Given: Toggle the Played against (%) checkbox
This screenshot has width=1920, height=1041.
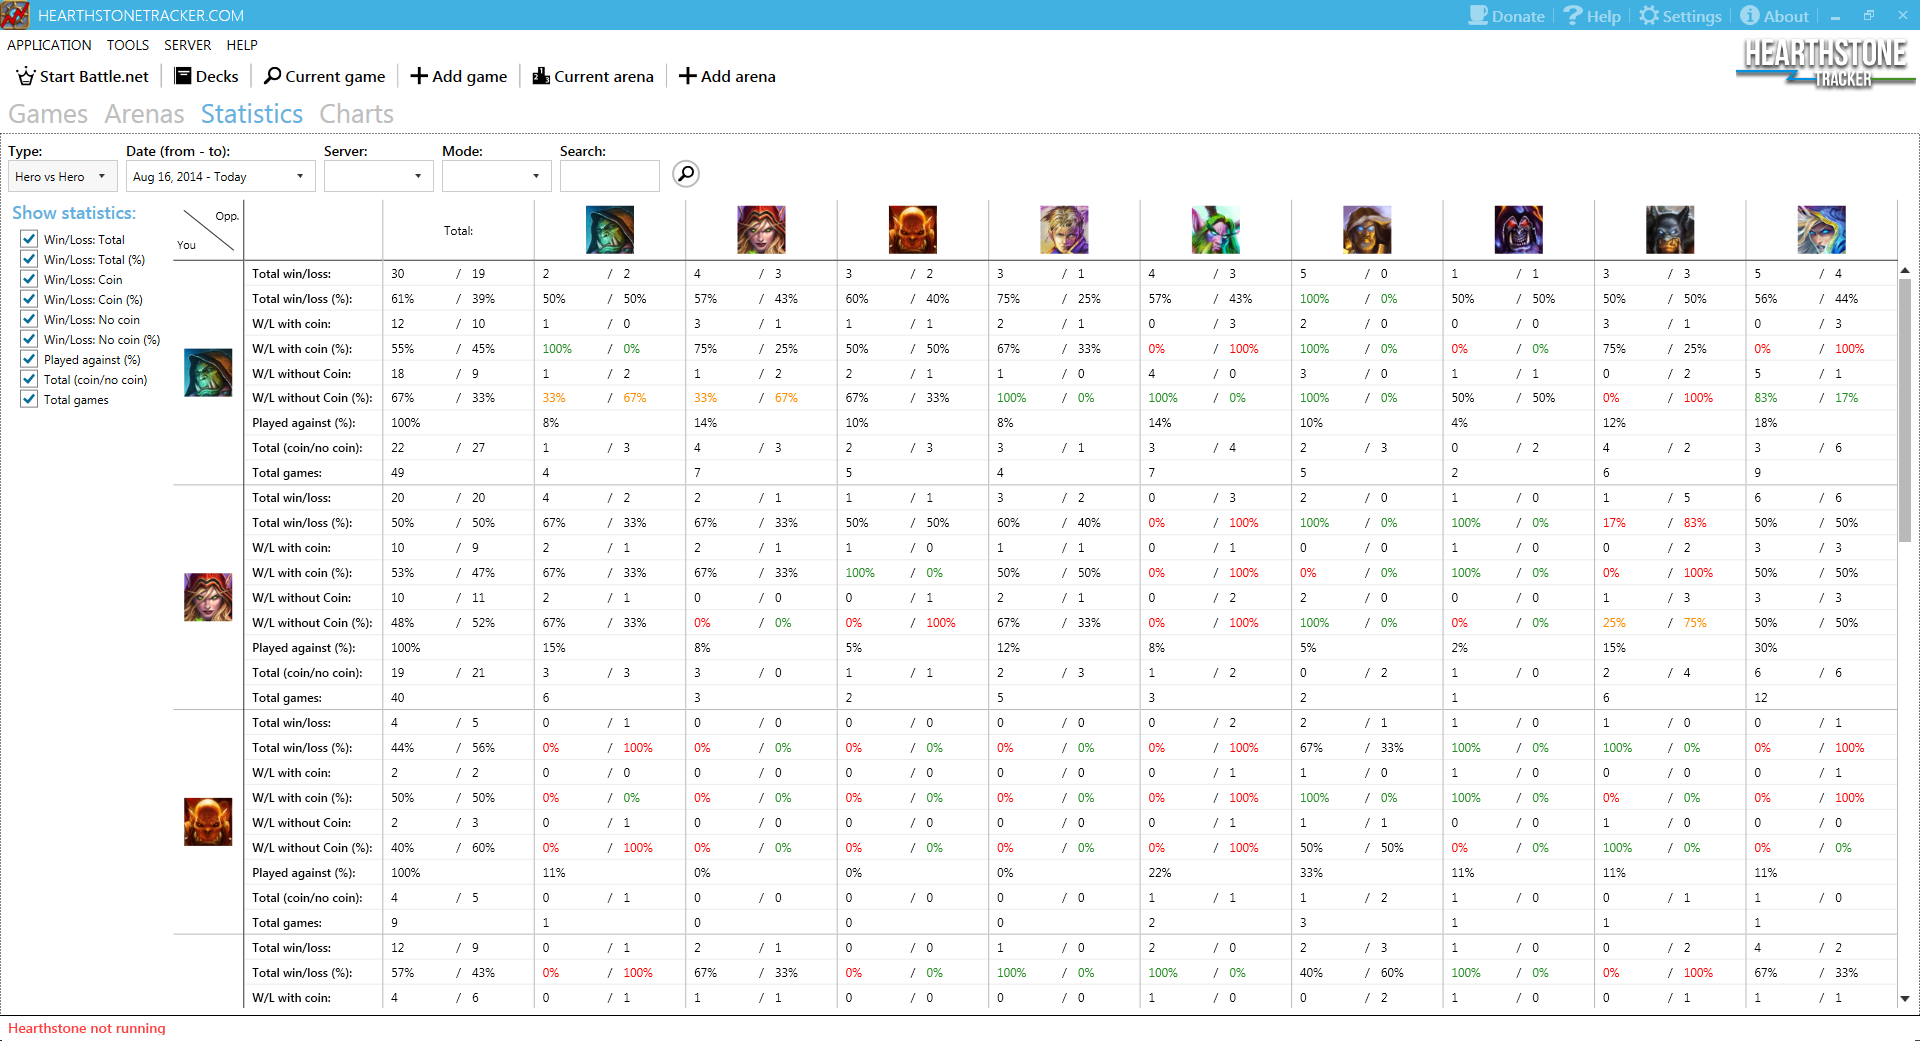Looking at the screenshot, I should tap(30, 359).
